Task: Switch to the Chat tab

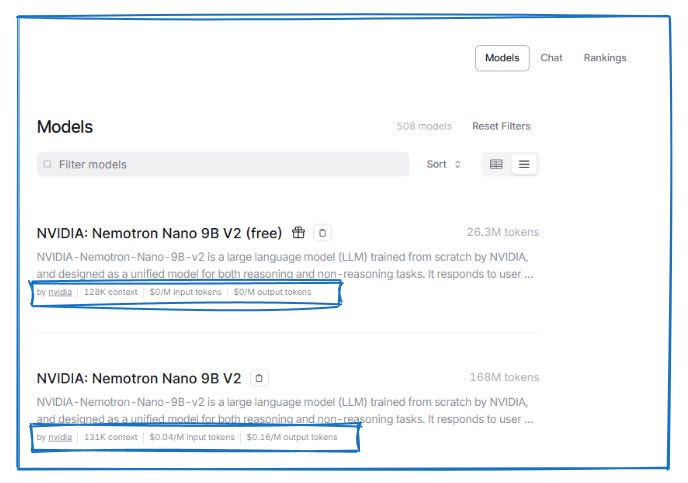Action: (551, 58)
